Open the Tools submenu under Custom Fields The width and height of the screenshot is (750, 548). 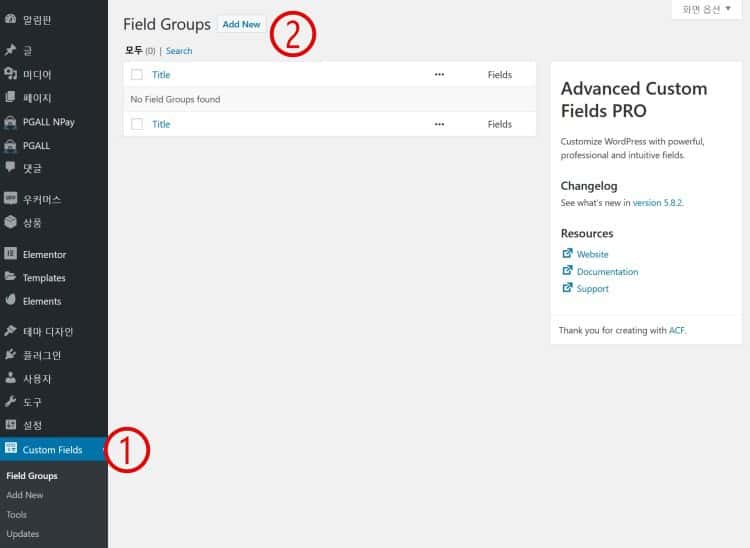pyautogui.click(x=16, y=514)
